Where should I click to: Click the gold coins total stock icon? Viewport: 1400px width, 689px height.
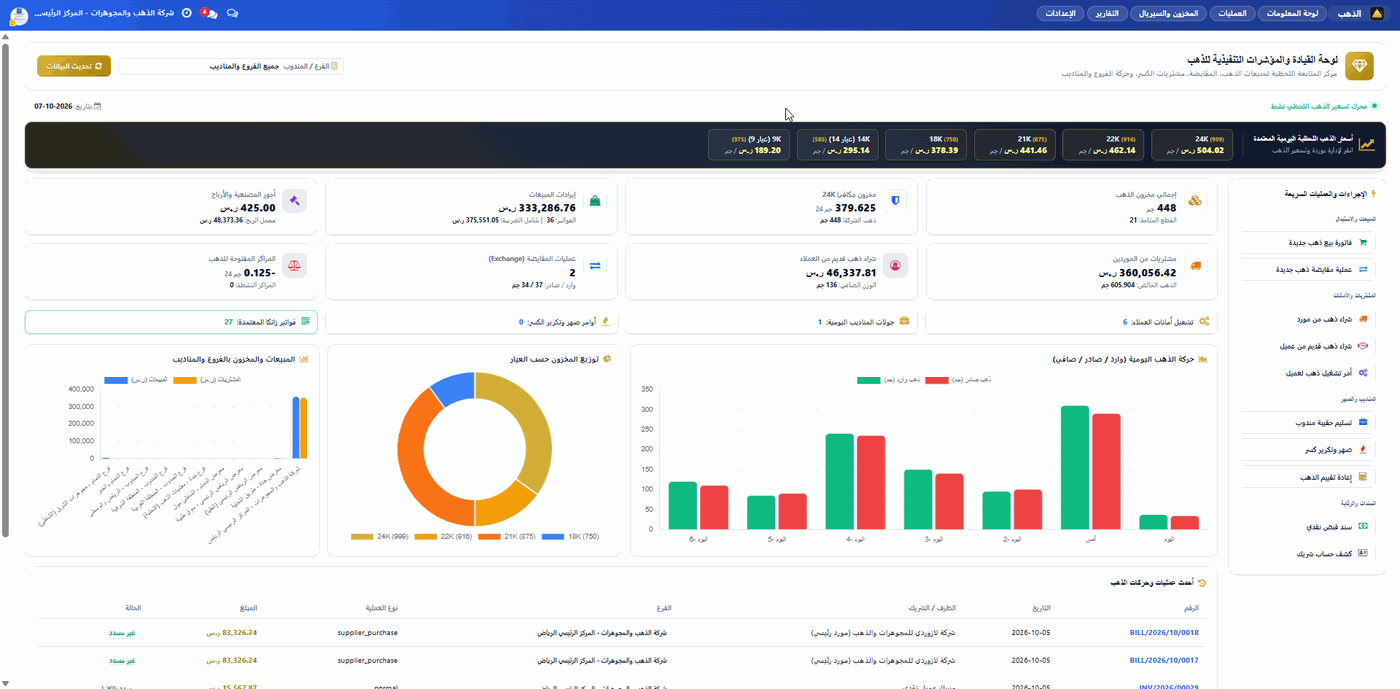pos(1195,200)
